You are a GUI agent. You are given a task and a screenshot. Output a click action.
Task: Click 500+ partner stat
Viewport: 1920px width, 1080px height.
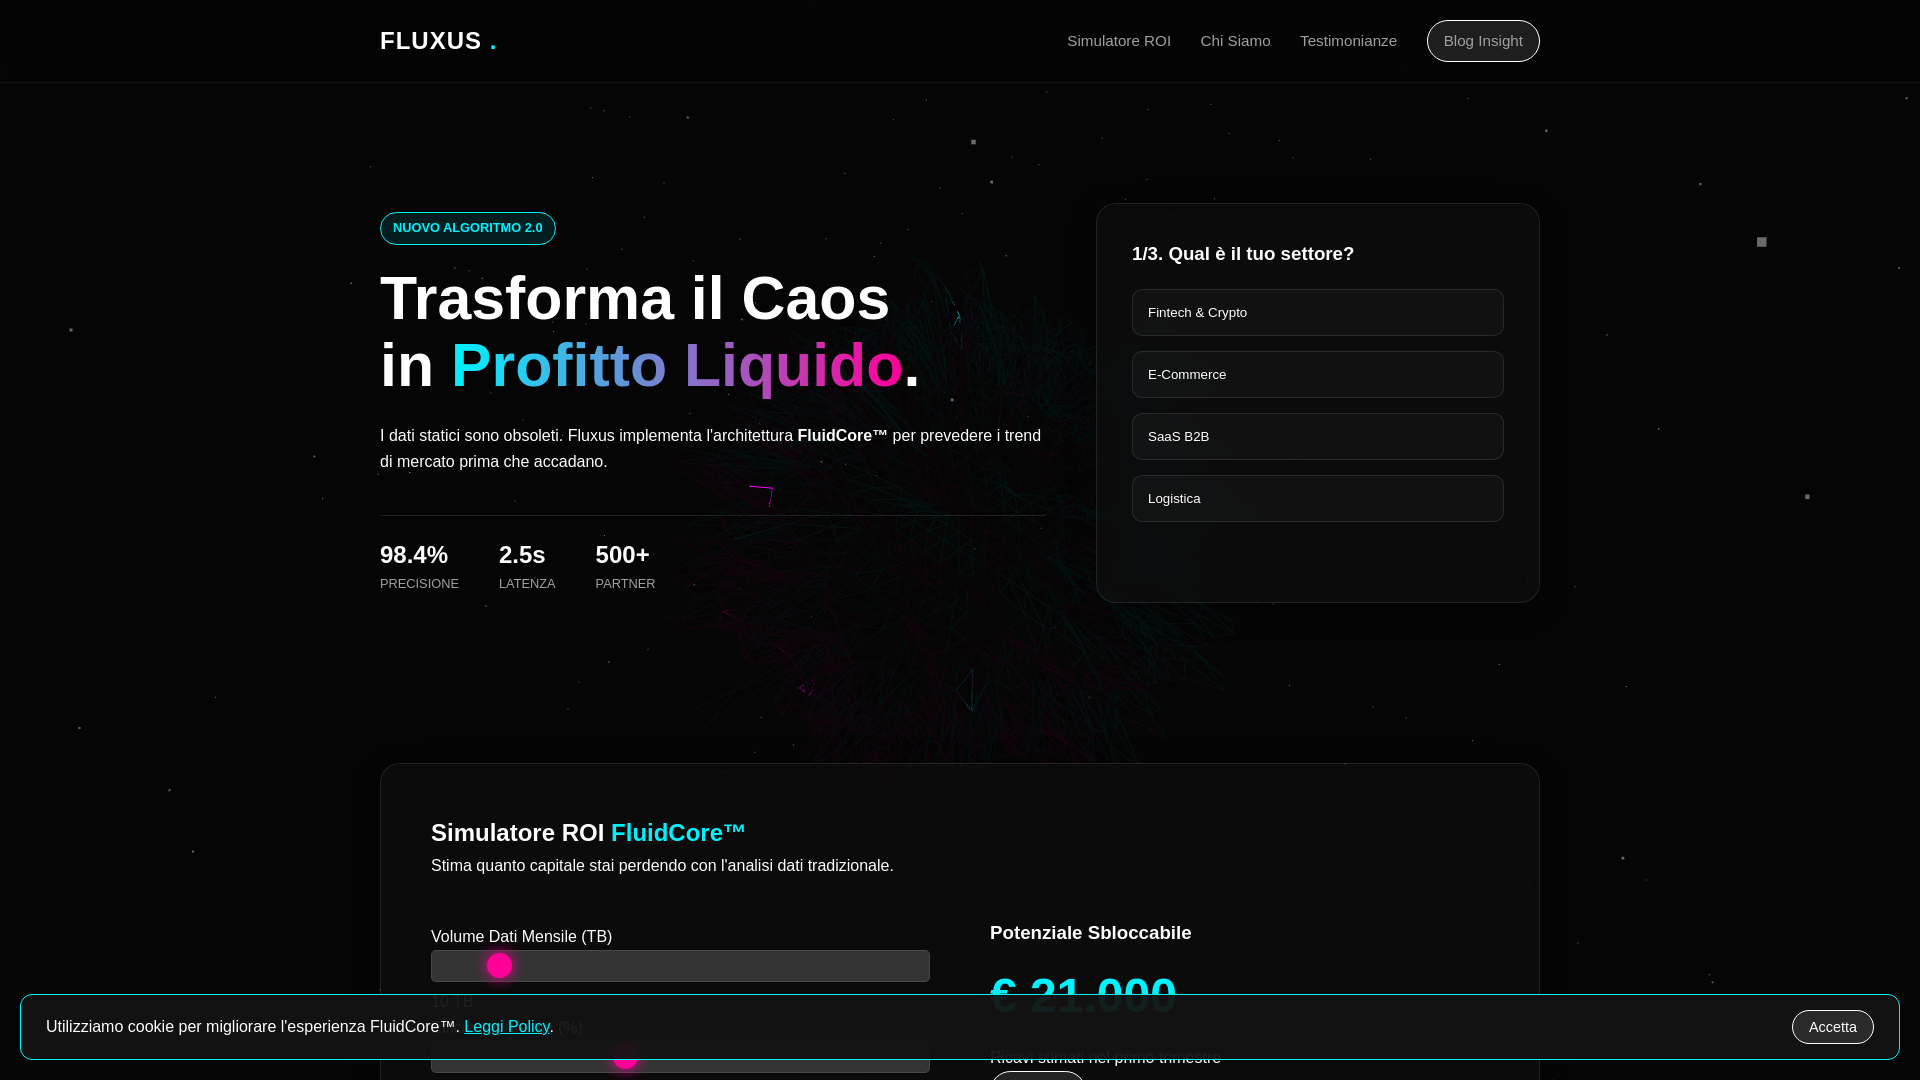coord(625,567)
